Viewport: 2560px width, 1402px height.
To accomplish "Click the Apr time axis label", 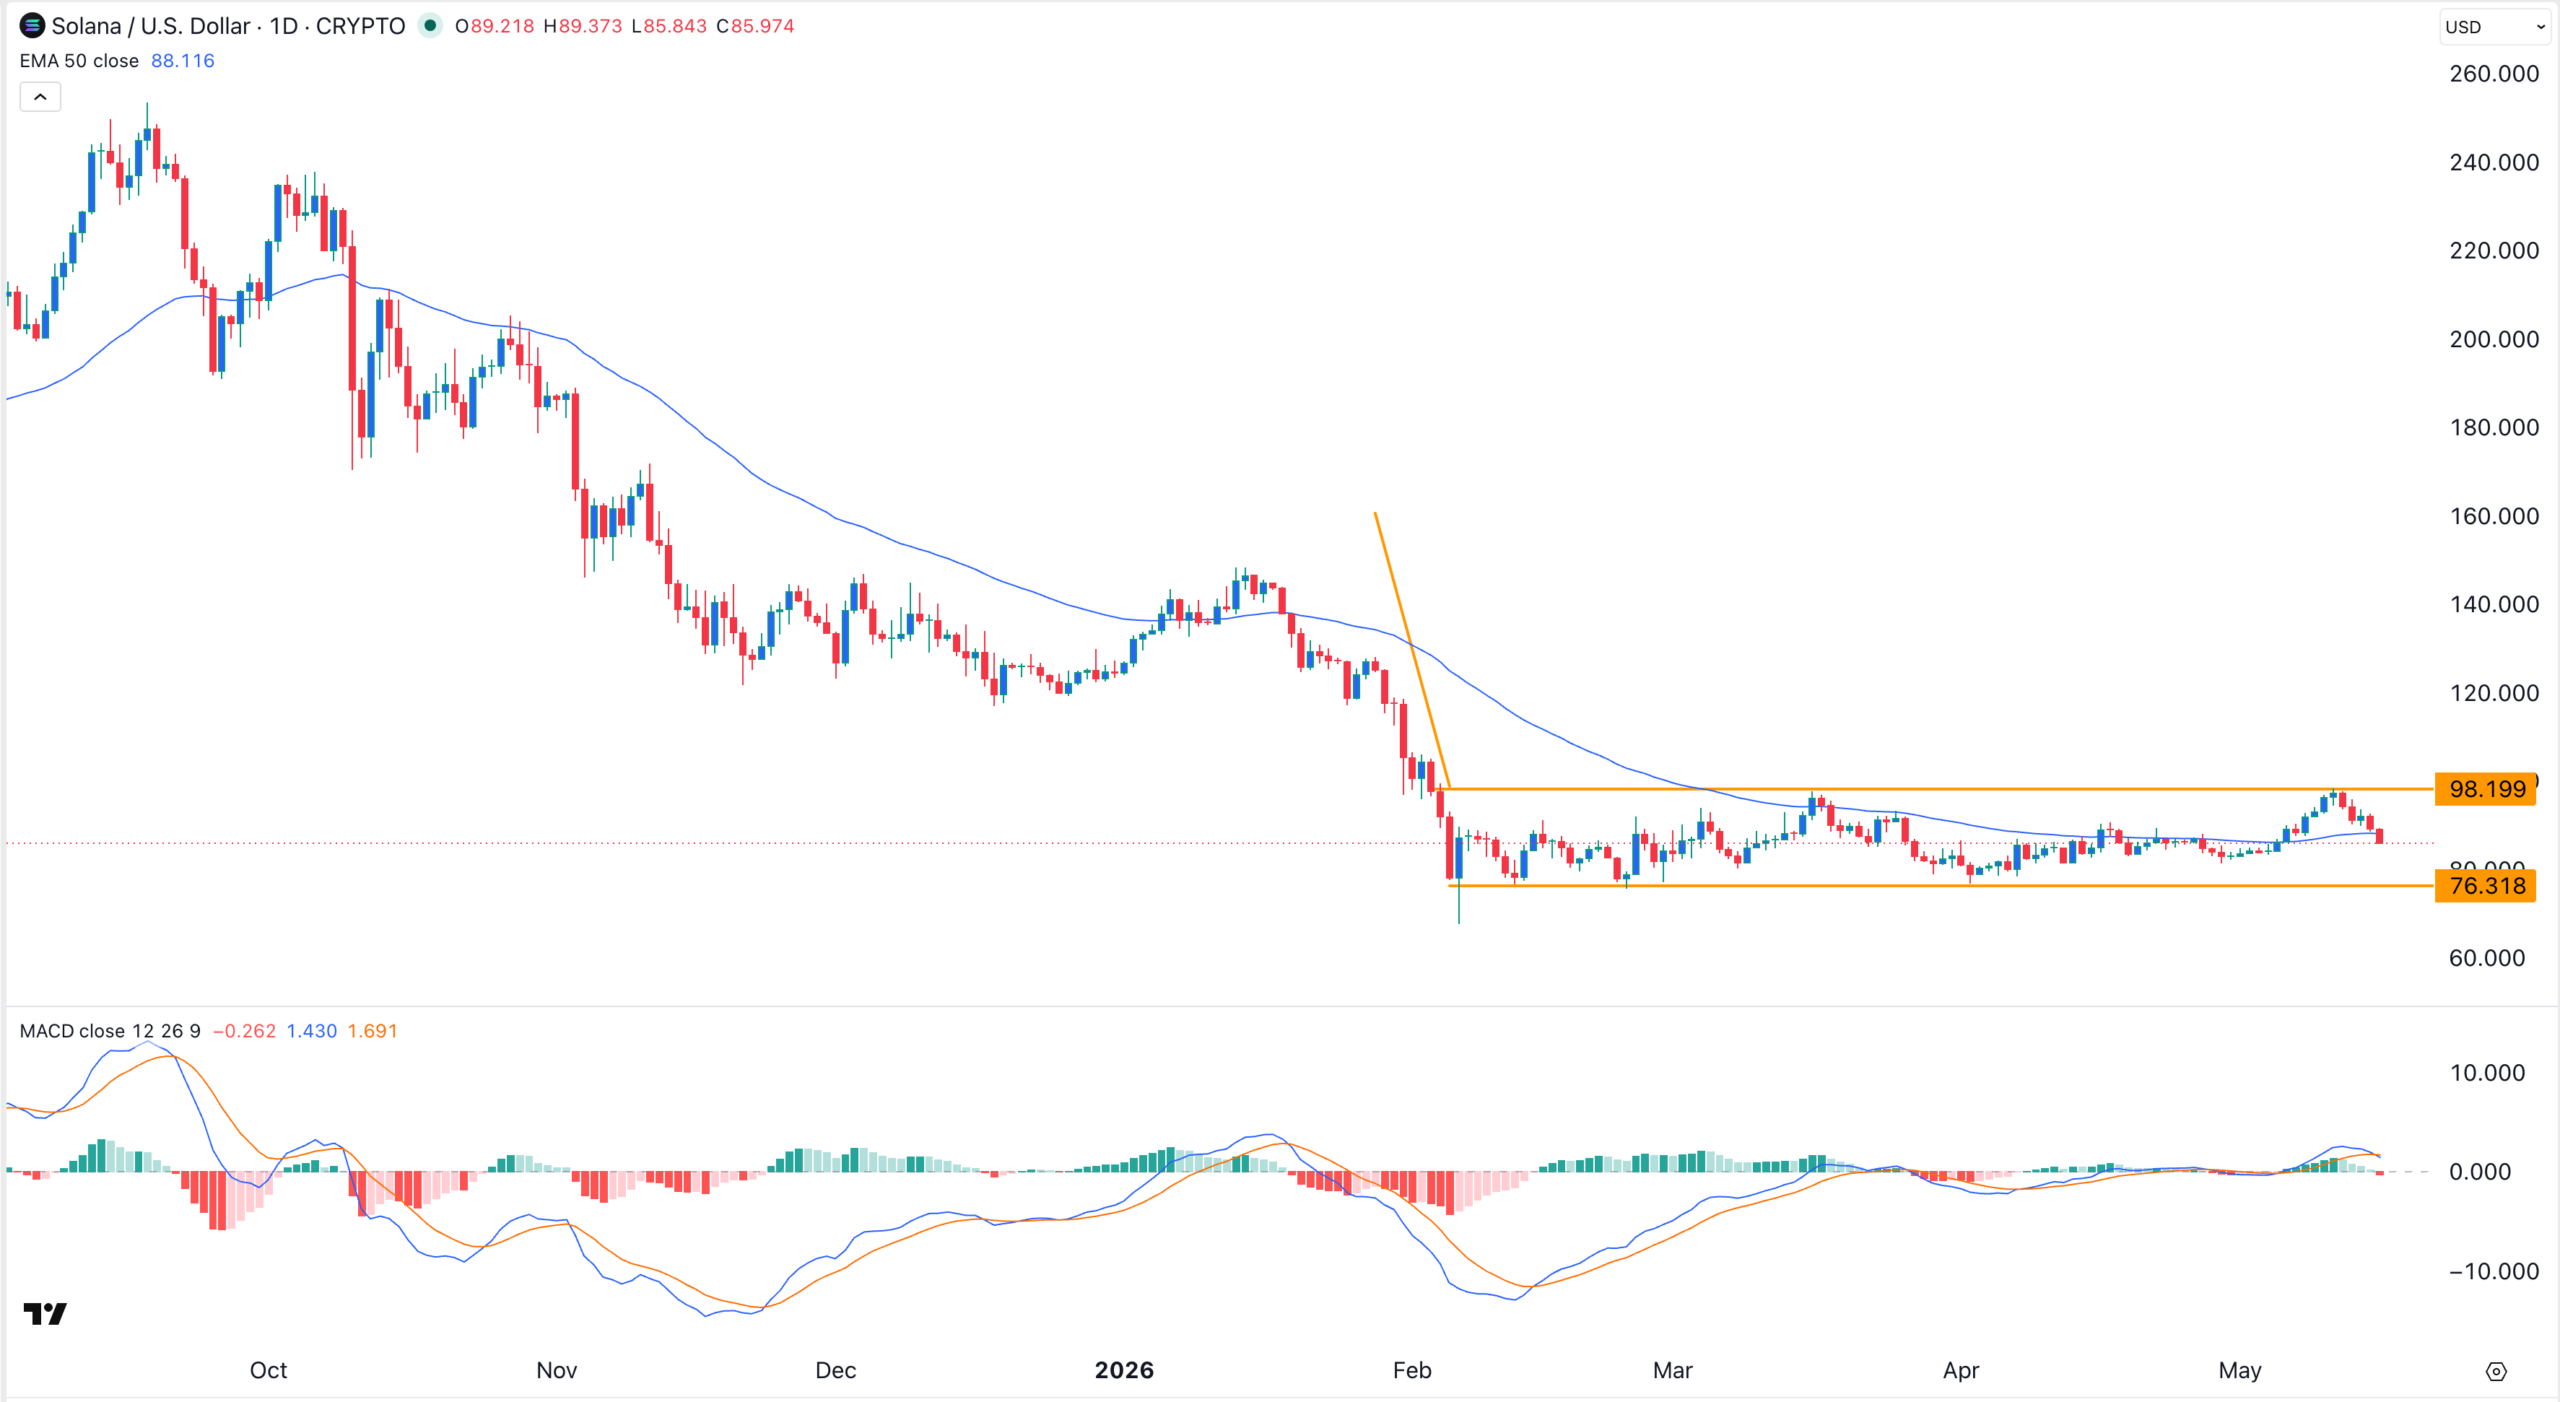I will (1961, 1370).
